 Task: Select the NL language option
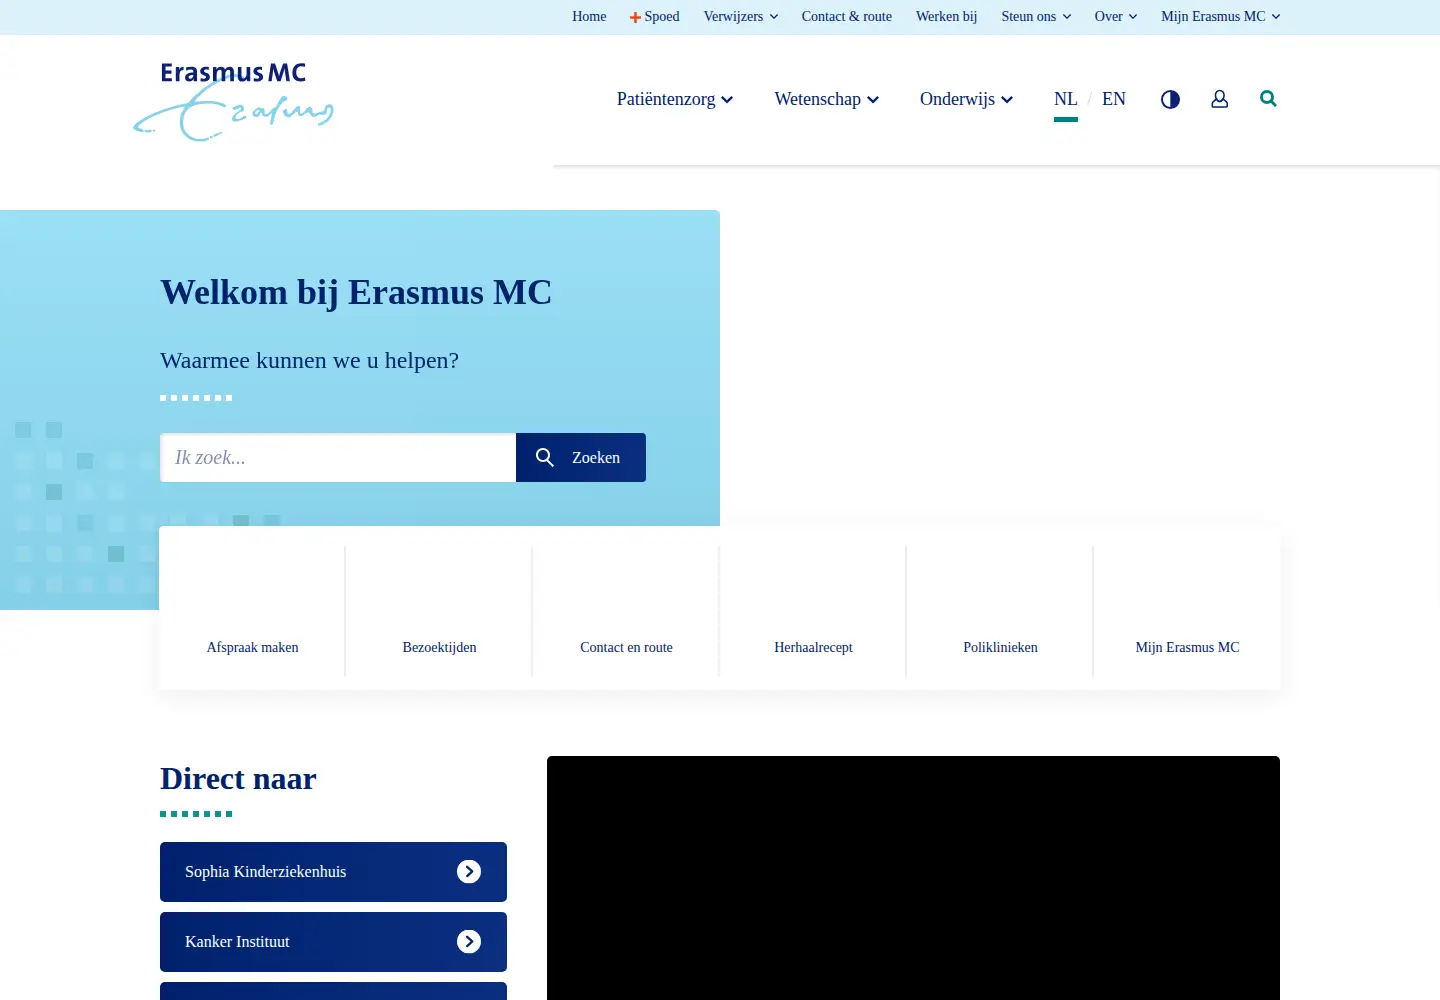1066,99
